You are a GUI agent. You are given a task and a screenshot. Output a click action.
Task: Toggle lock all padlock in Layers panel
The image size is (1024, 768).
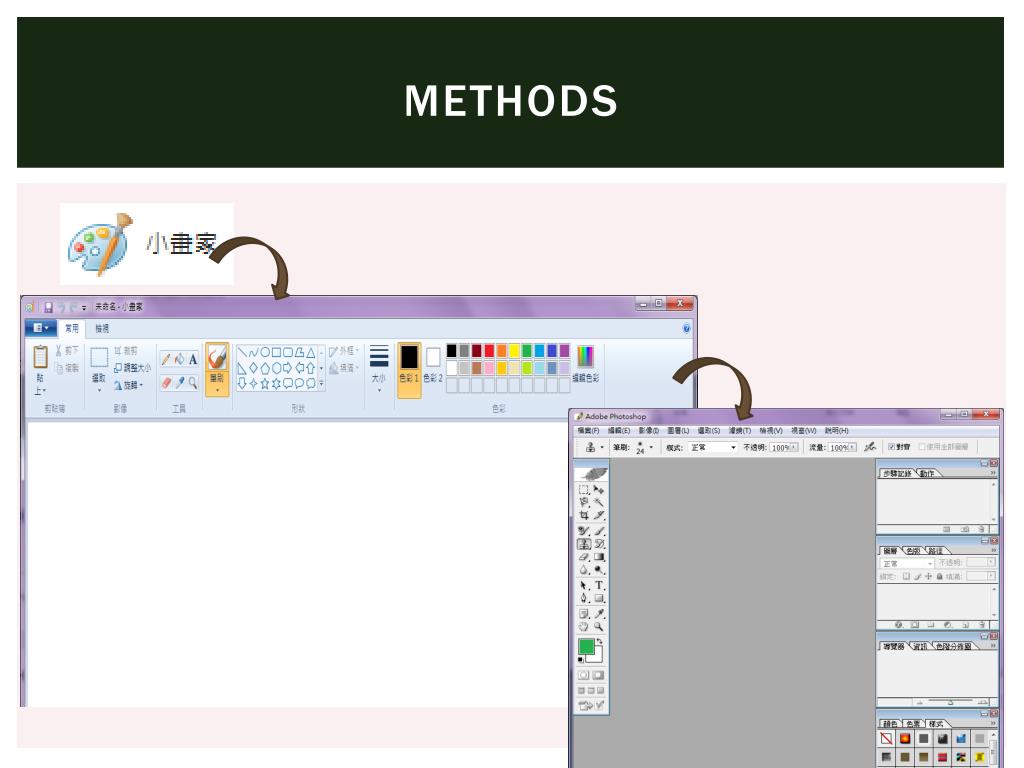tap(939, 577)
